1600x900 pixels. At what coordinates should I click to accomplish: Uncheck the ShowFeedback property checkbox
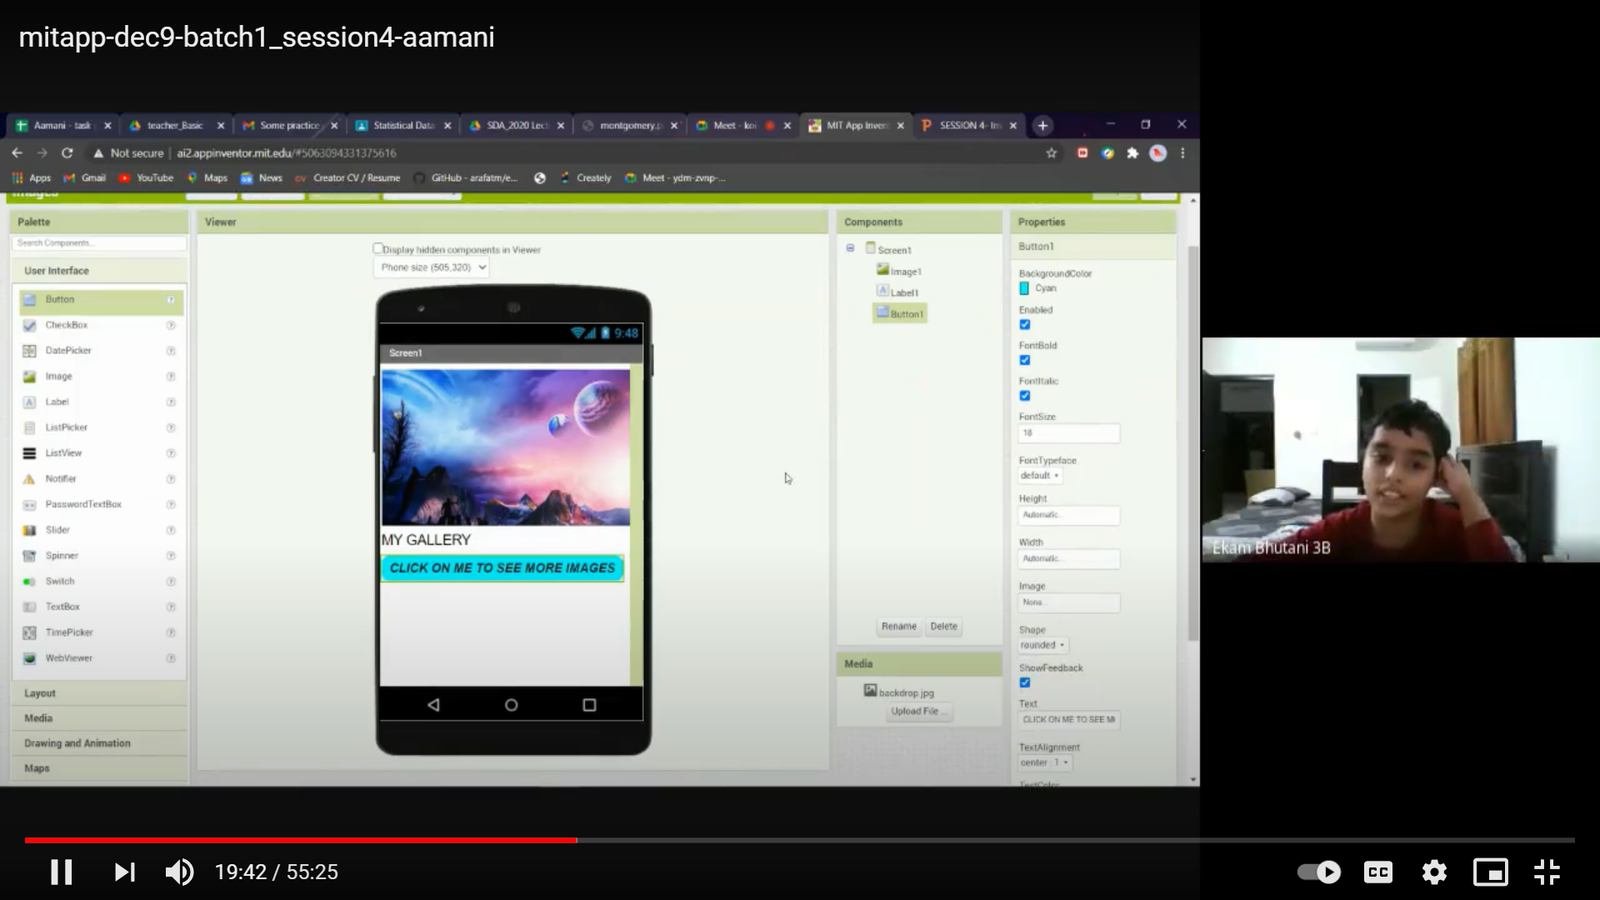click(1024, 682)
